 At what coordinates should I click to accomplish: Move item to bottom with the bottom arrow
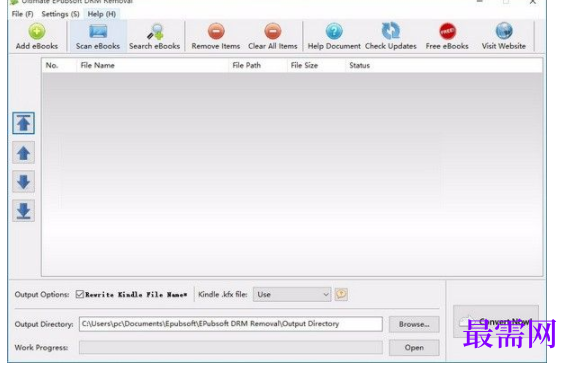(23, 211)
